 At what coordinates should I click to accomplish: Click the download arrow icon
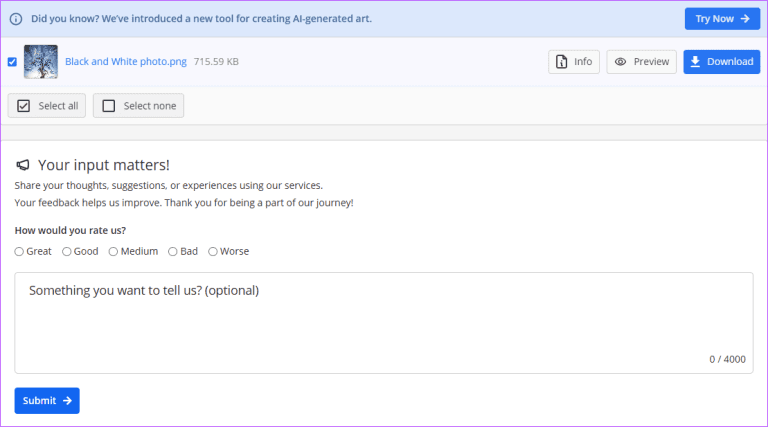click(x=695, y=62)
